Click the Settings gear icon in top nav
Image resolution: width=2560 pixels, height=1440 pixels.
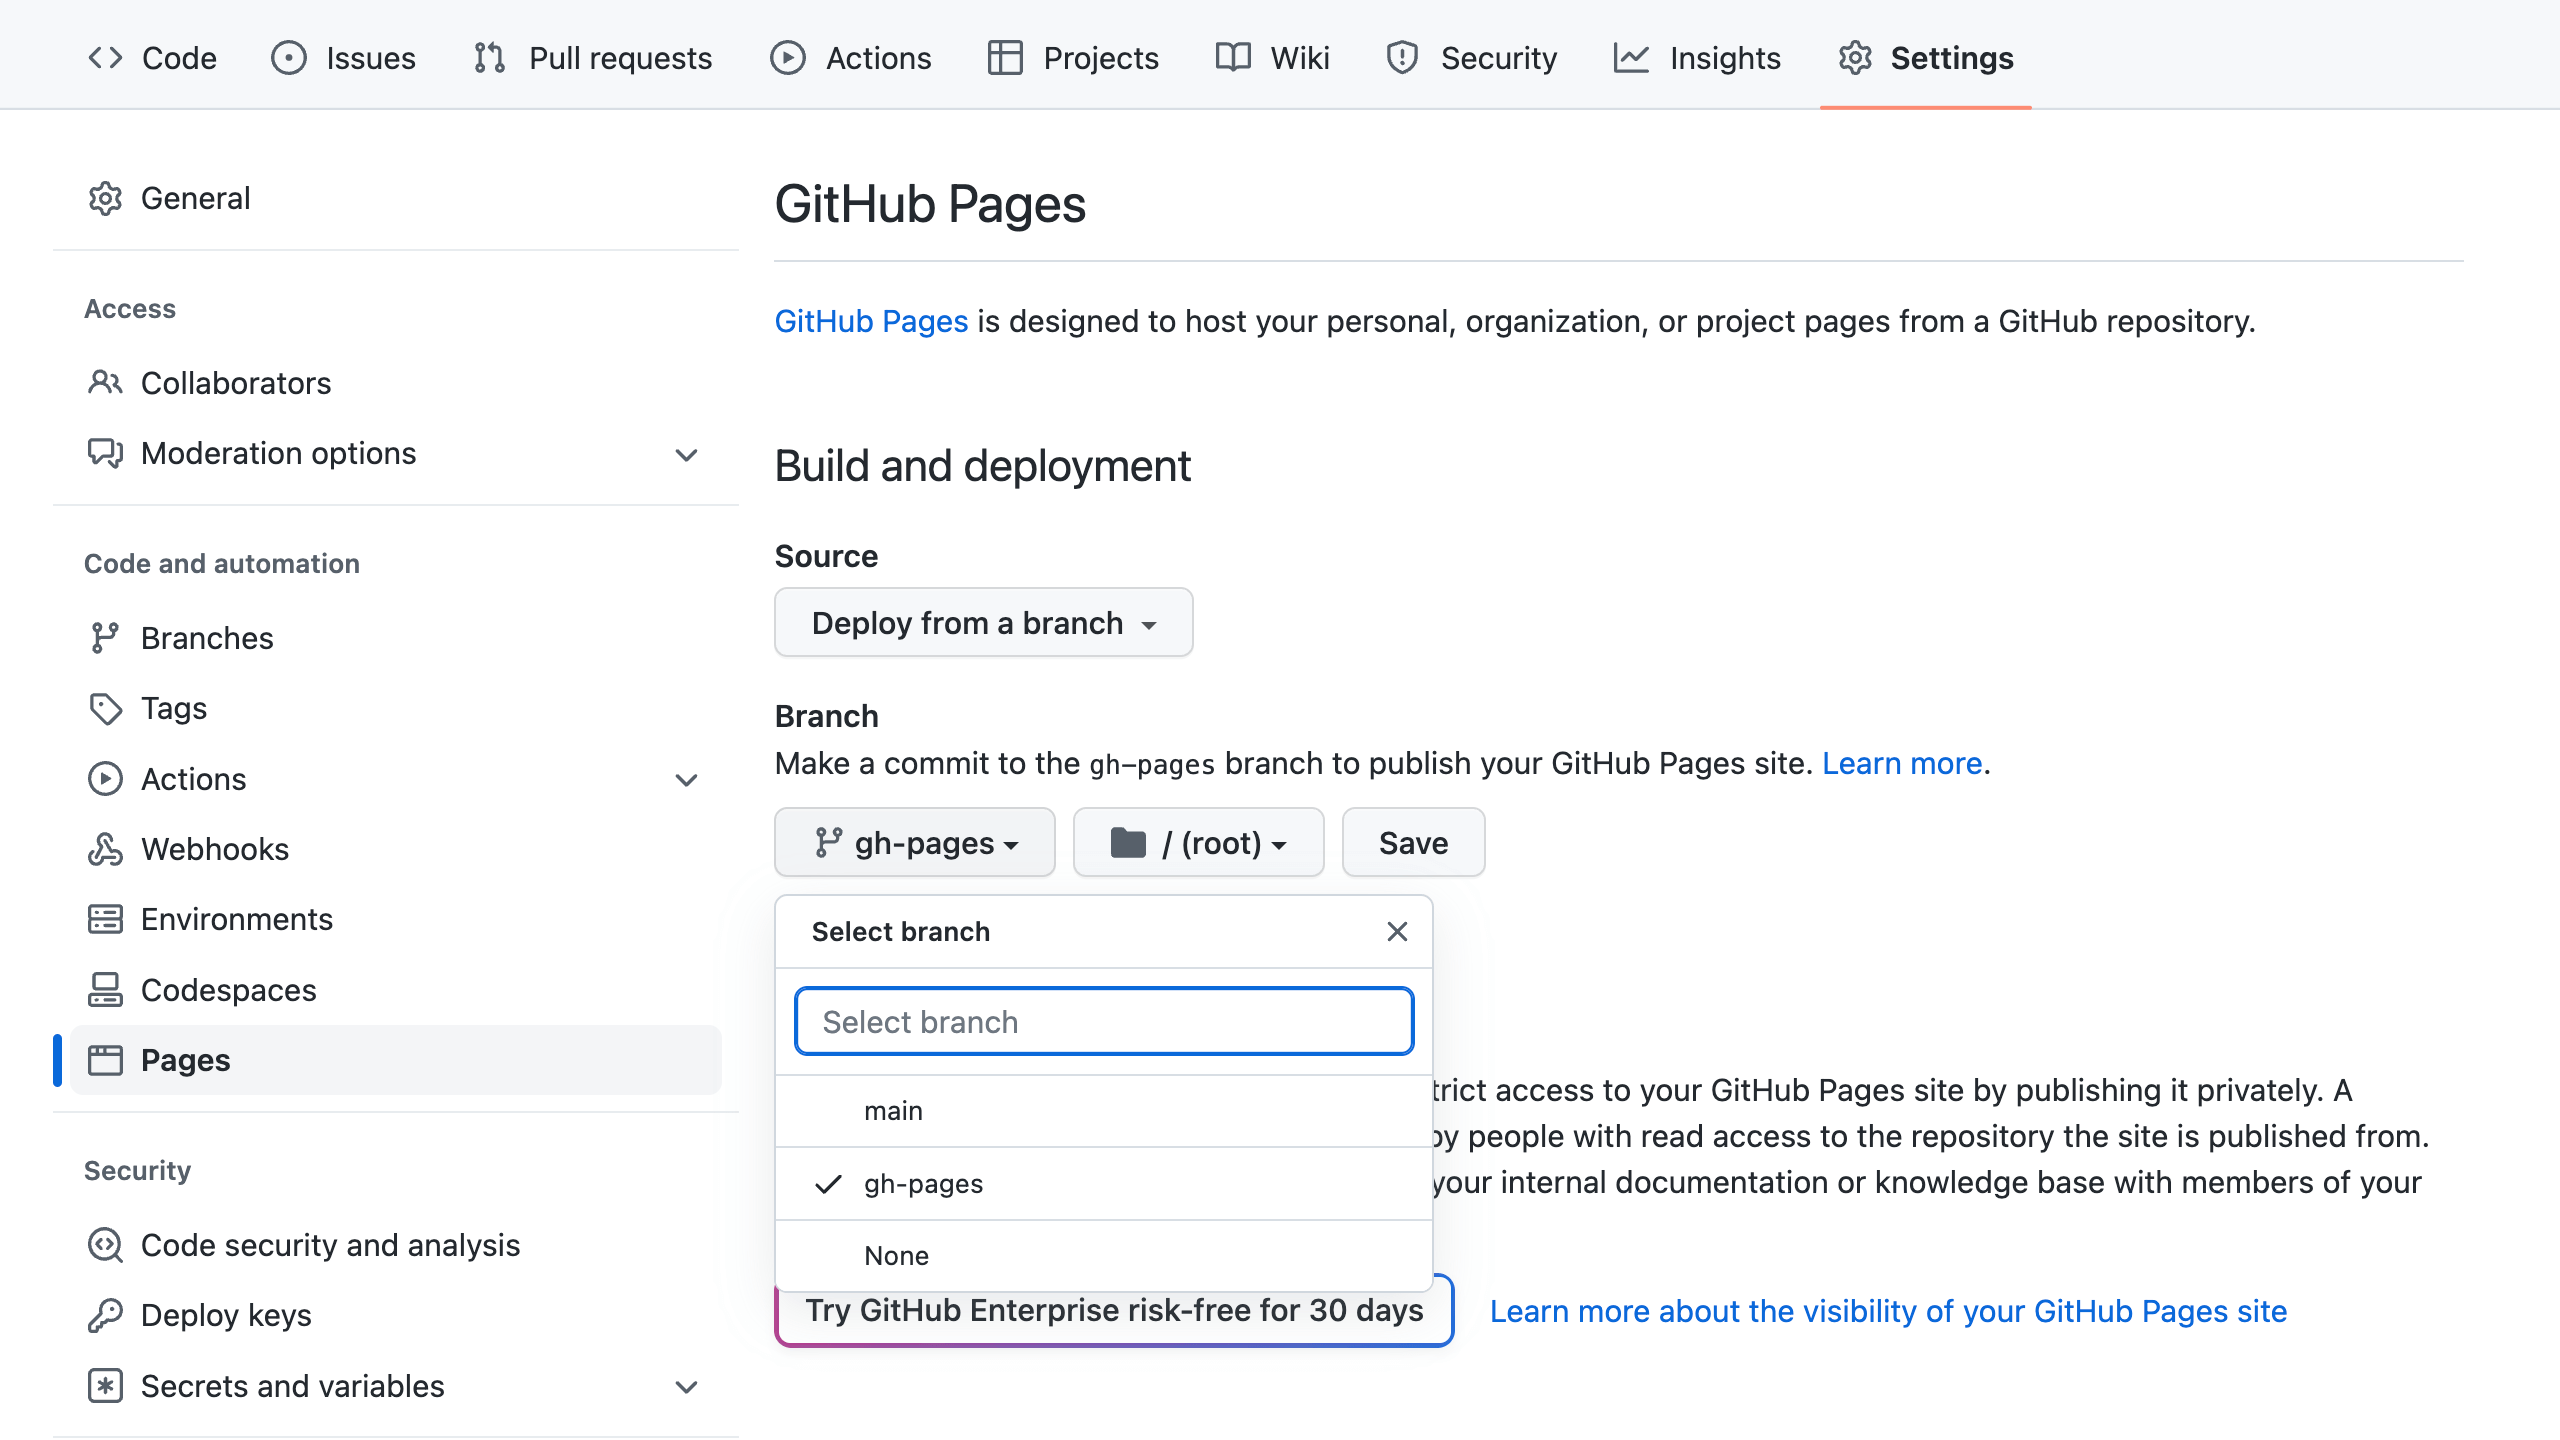coord(1855,58)
